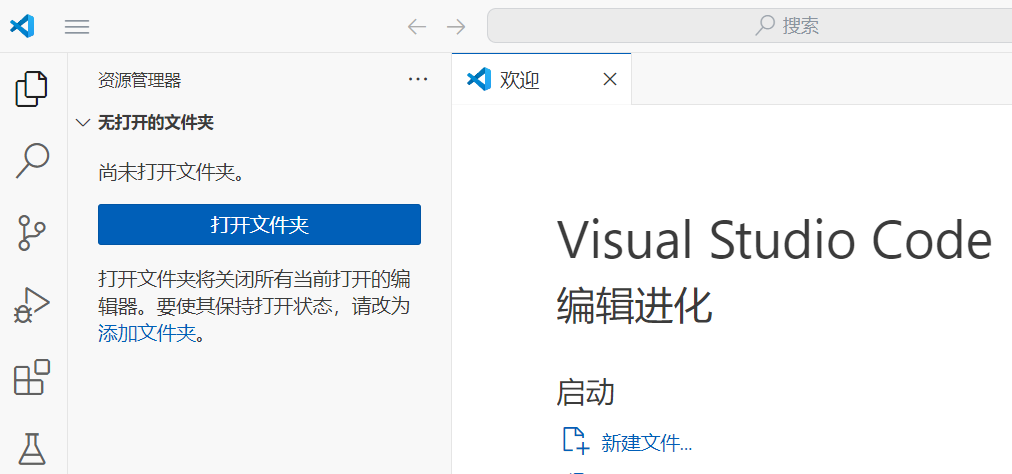Click the new file icon beside 新建文件
This screenshot has height=474, width=1012.
point(575,440)
